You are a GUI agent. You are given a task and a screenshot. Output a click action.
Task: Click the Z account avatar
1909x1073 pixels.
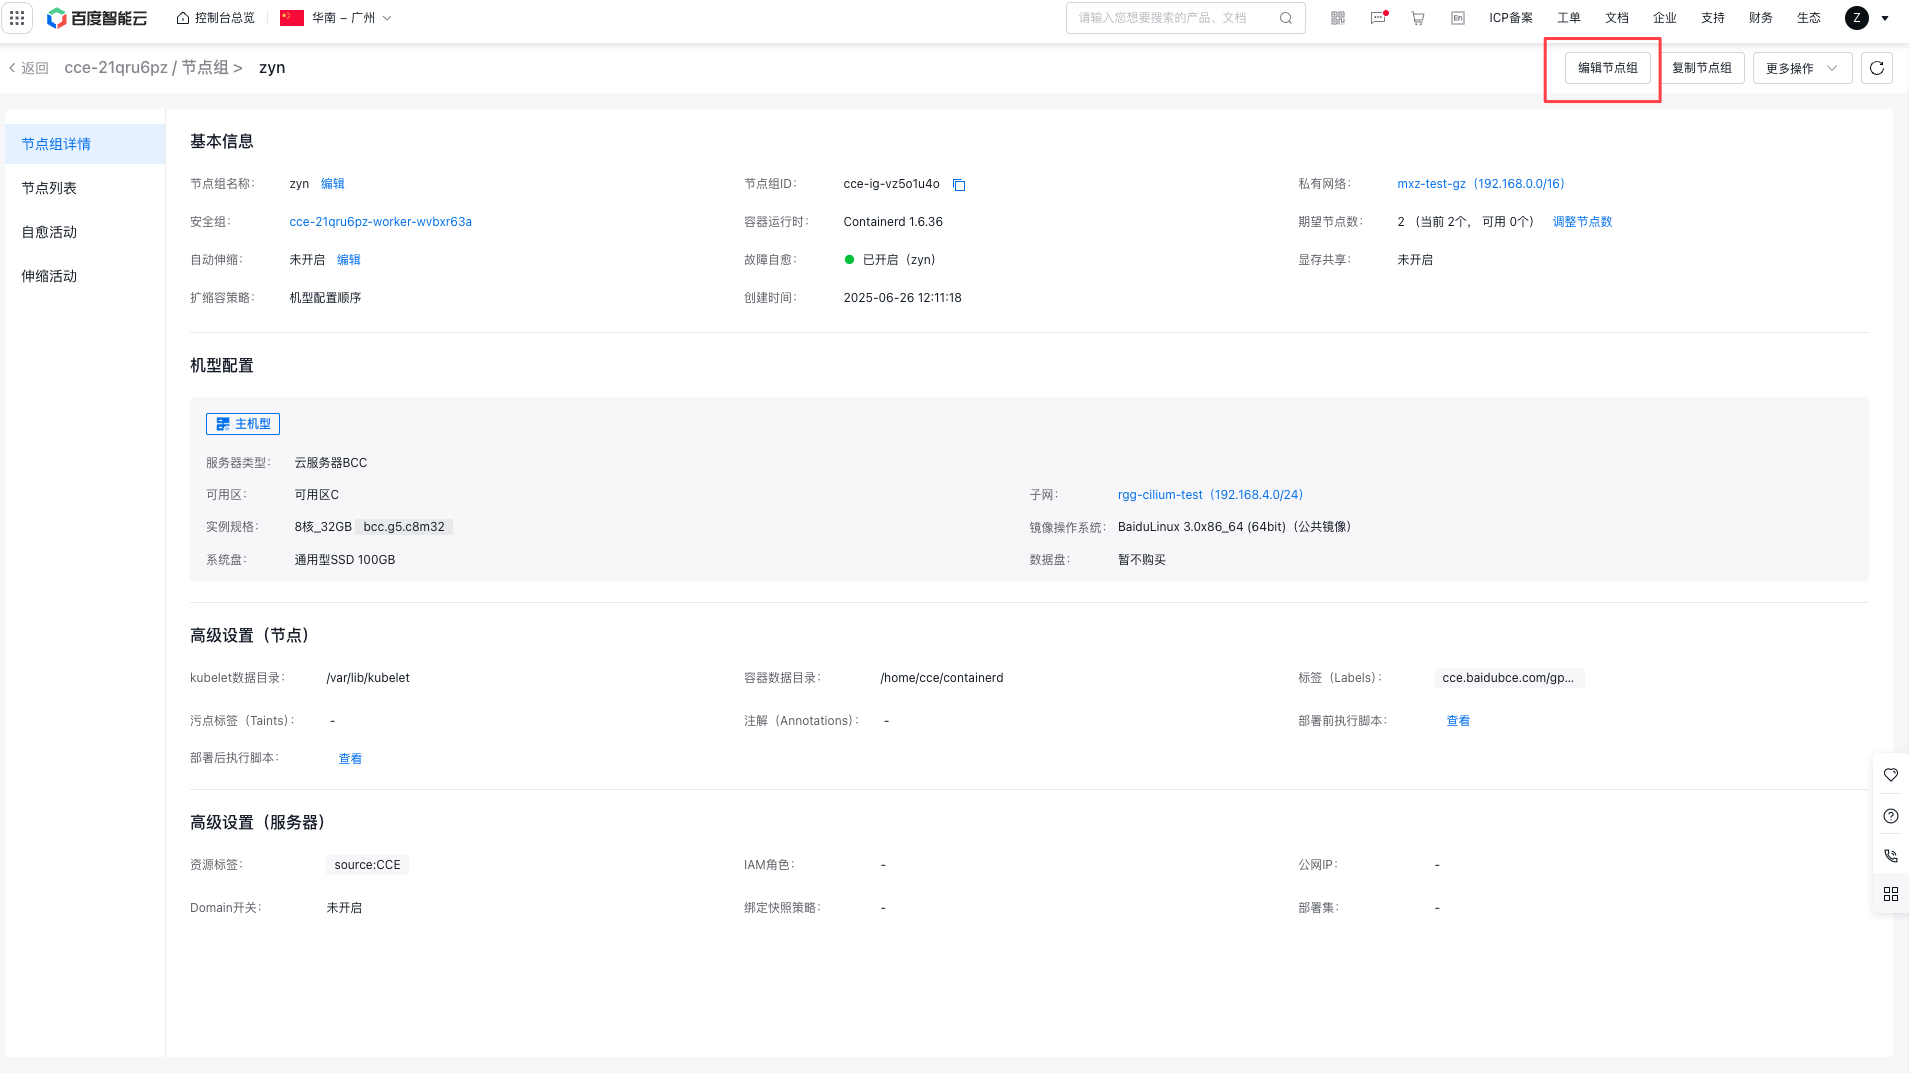(1857, 18)
